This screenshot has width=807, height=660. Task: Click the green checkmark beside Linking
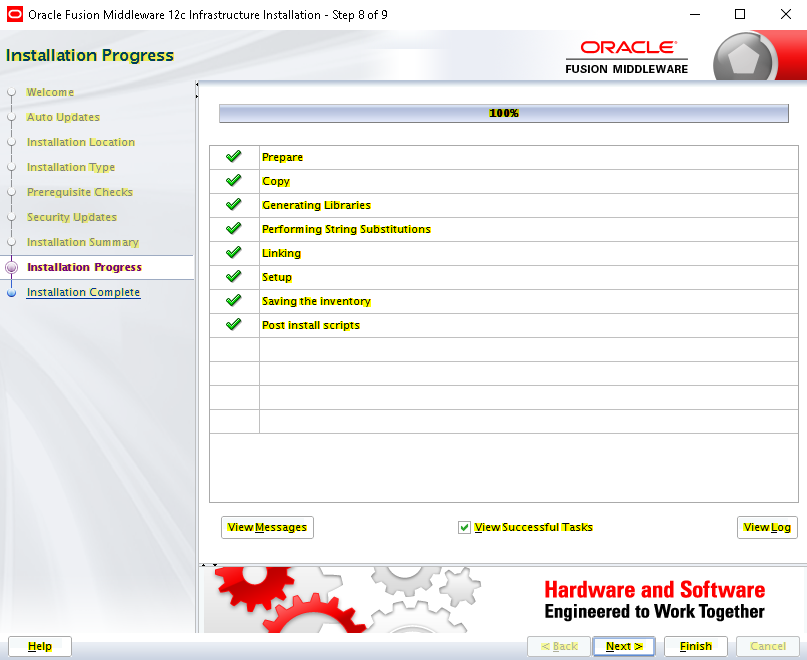pos(234,252)
